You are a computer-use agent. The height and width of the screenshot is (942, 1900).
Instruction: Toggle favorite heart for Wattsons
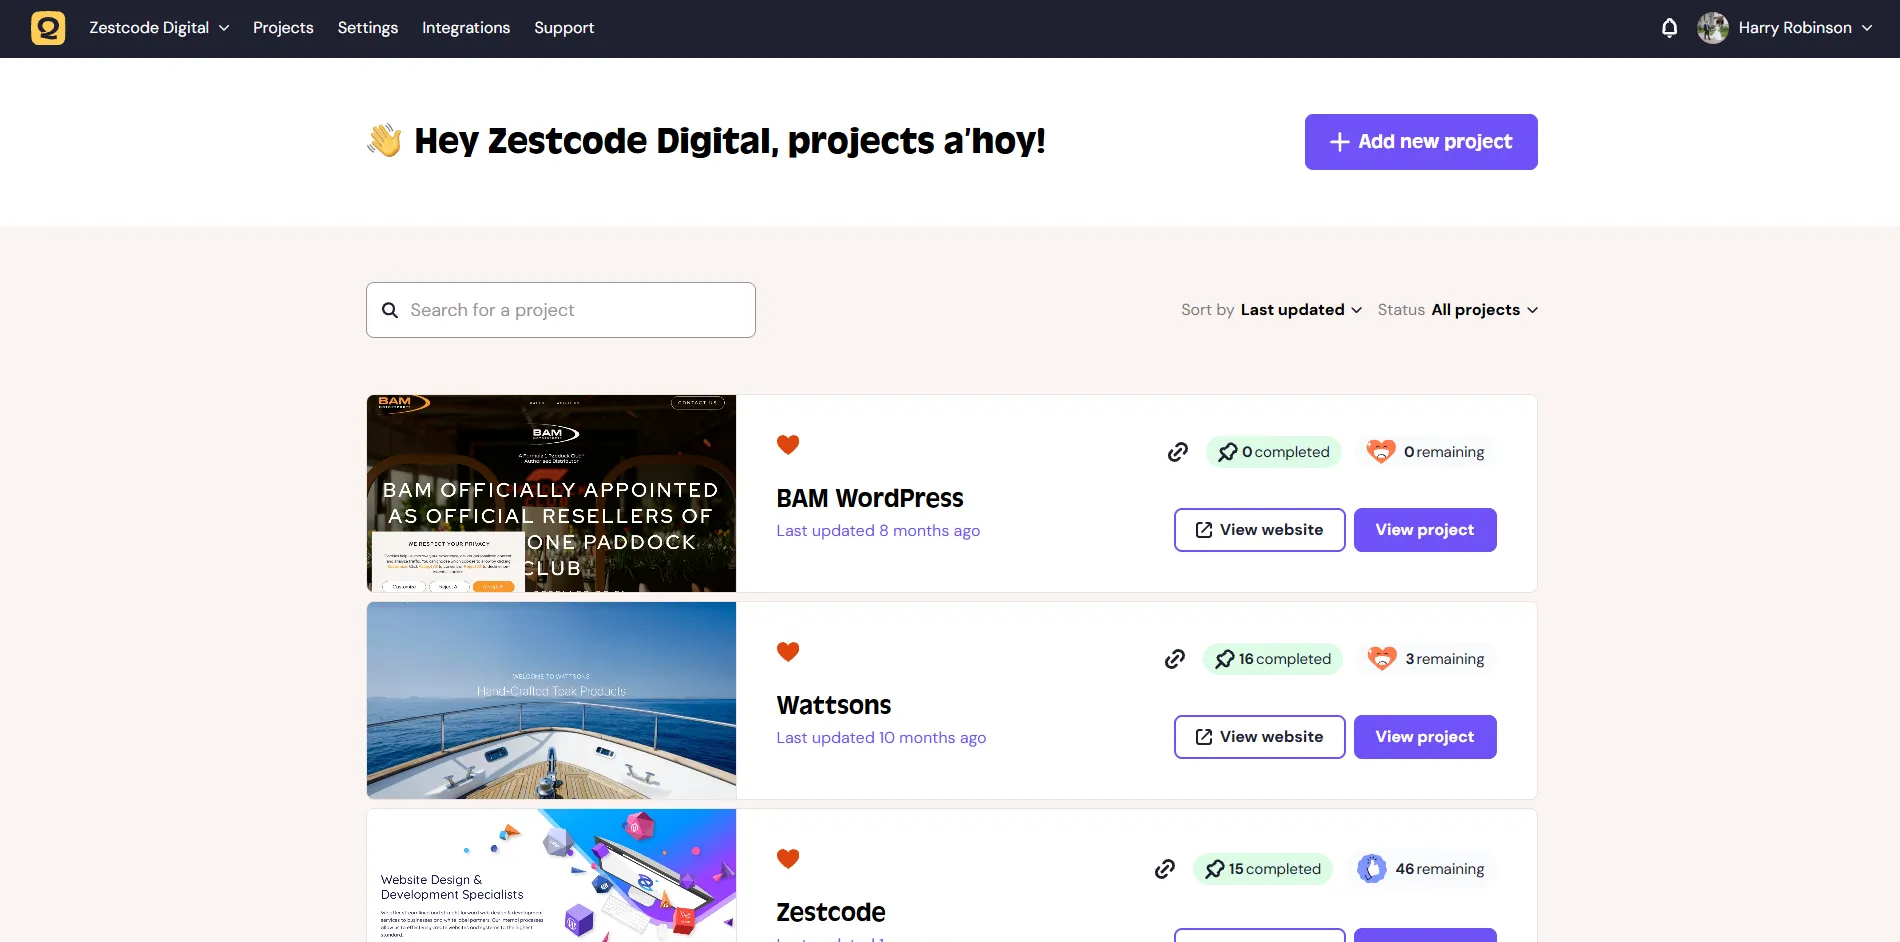[788, 651]
